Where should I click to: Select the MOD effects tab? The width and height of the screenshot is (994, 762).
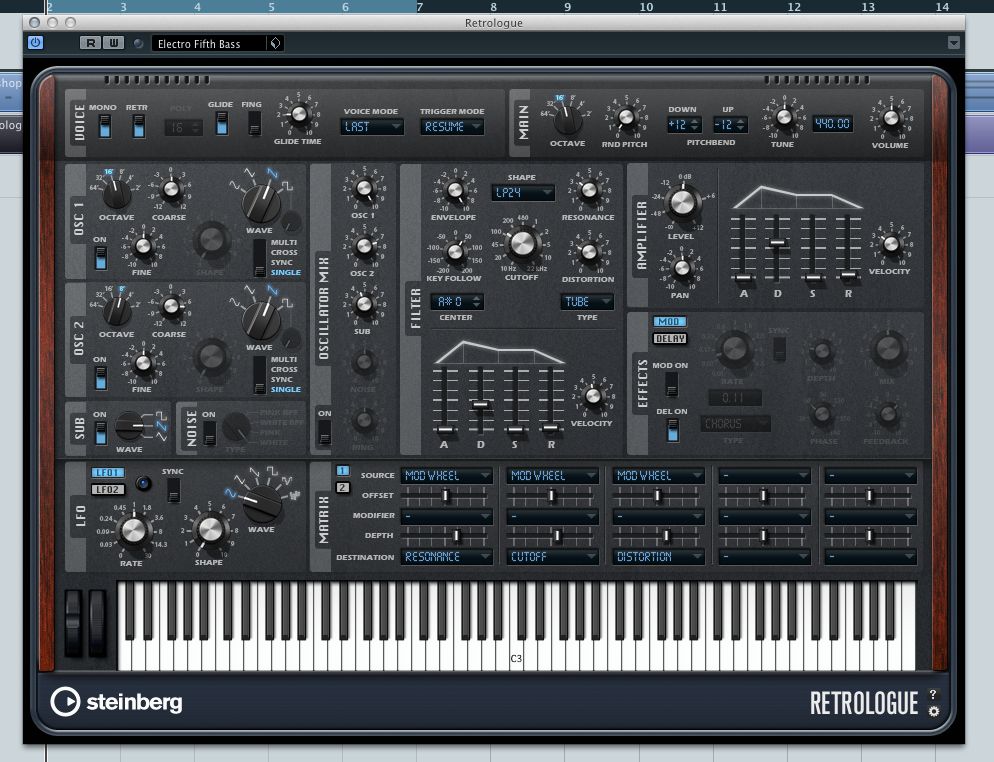click(x=669, y=321)
